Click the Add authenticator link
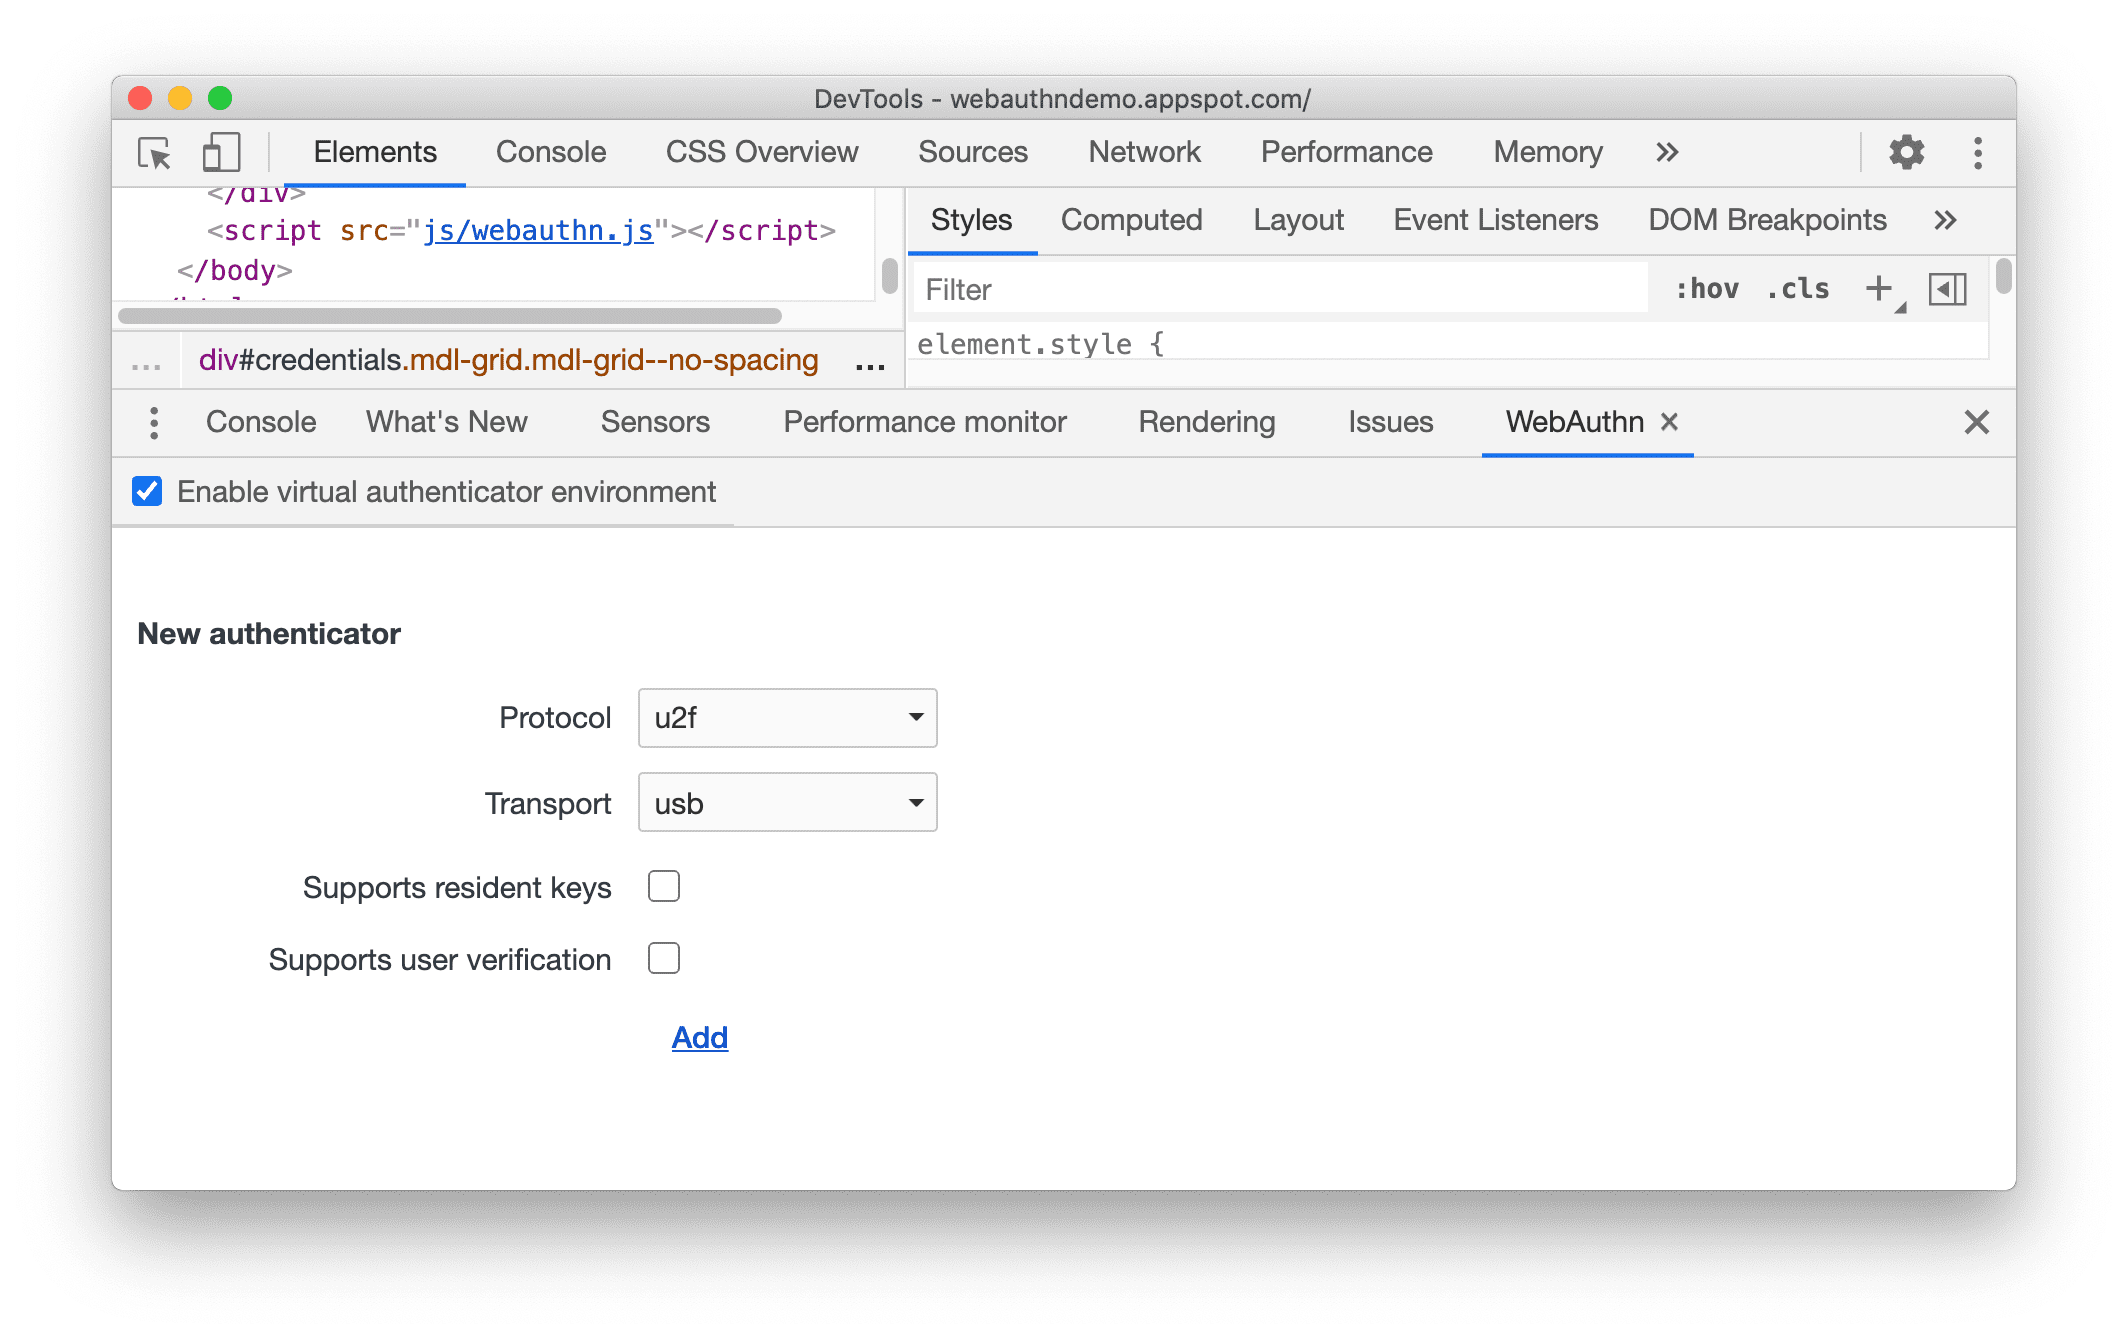Viewport: 2128px width, 1338px height. pyautogui.click(x=700, y=1036)
